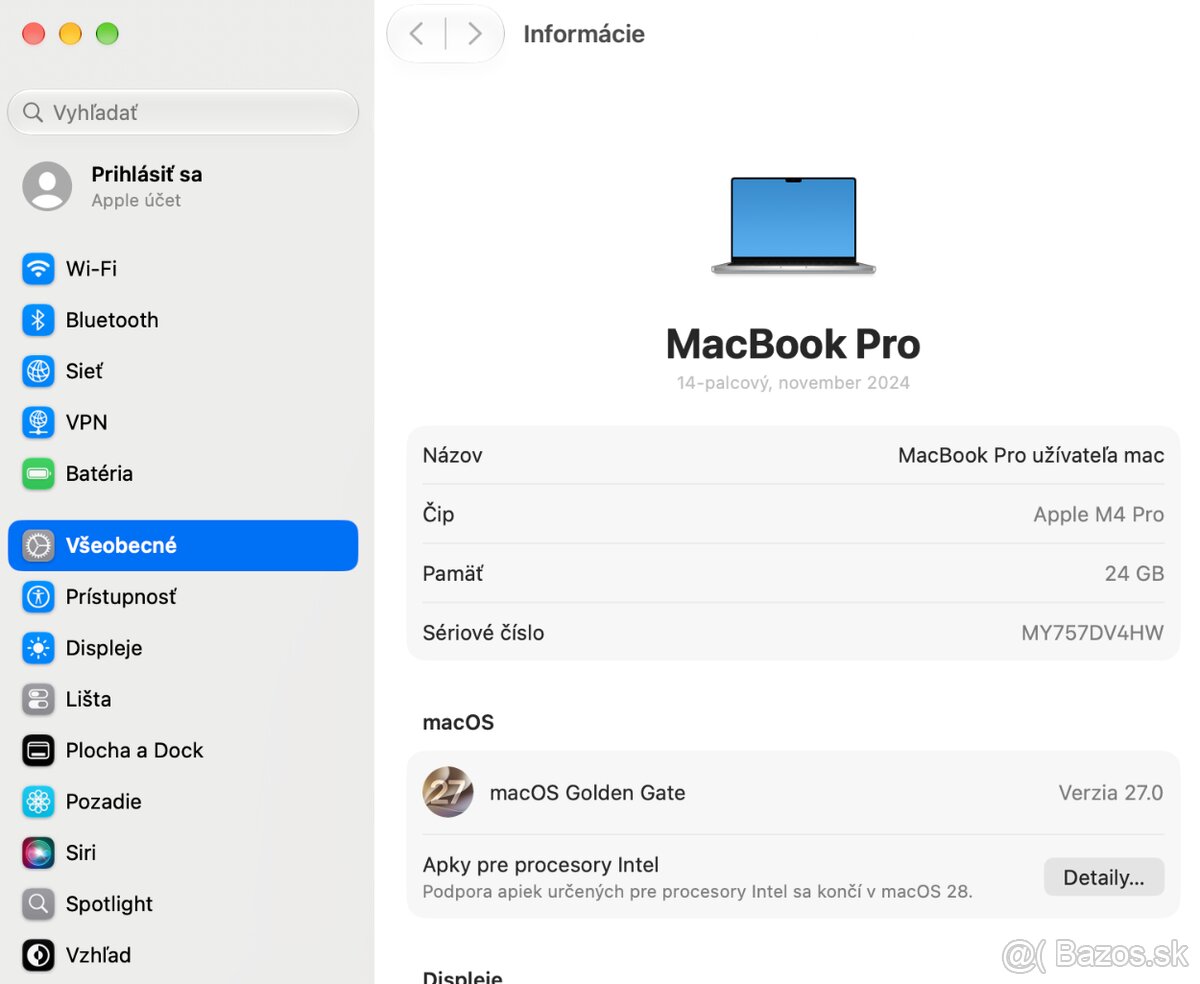The image size is (1200, 984).
Task: Click the 'Názov' row label
Action: click(x=452, y=455)
